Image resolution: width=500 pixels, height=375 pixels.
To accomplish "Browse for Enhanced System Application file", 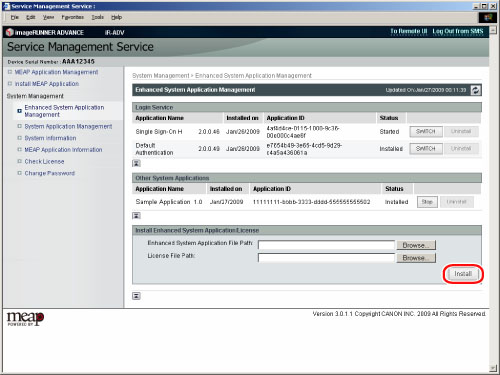I will 416,245.
